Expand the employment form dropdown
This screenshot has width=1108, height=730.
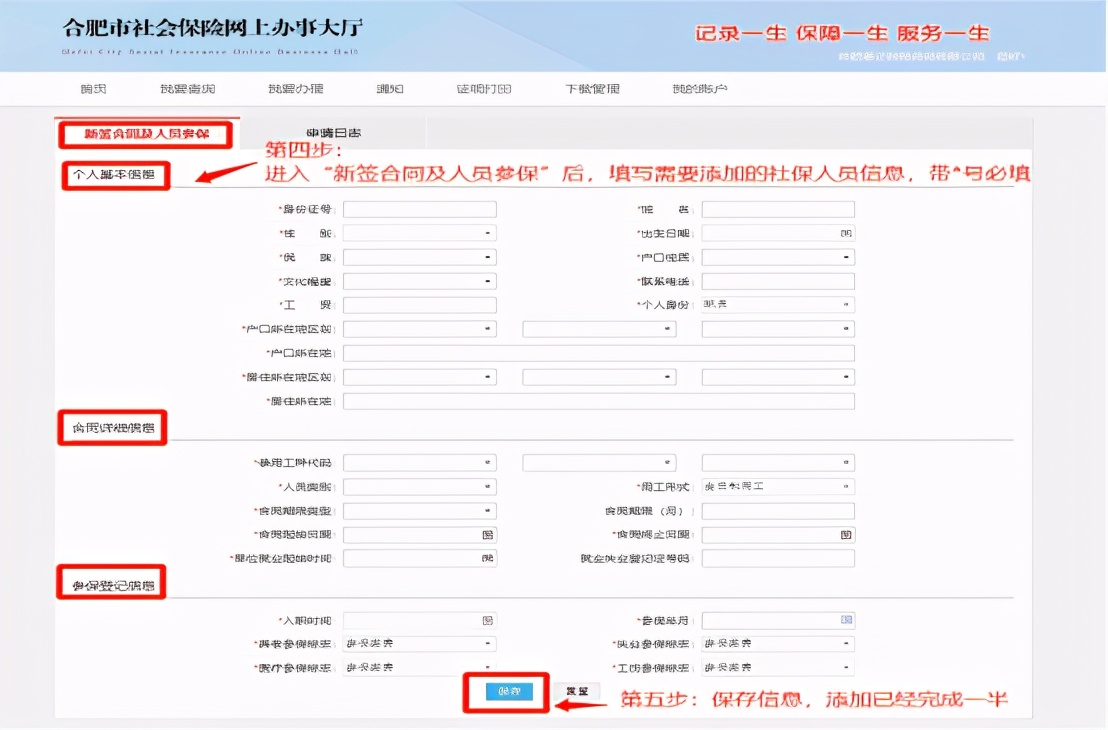coord(778,486)
